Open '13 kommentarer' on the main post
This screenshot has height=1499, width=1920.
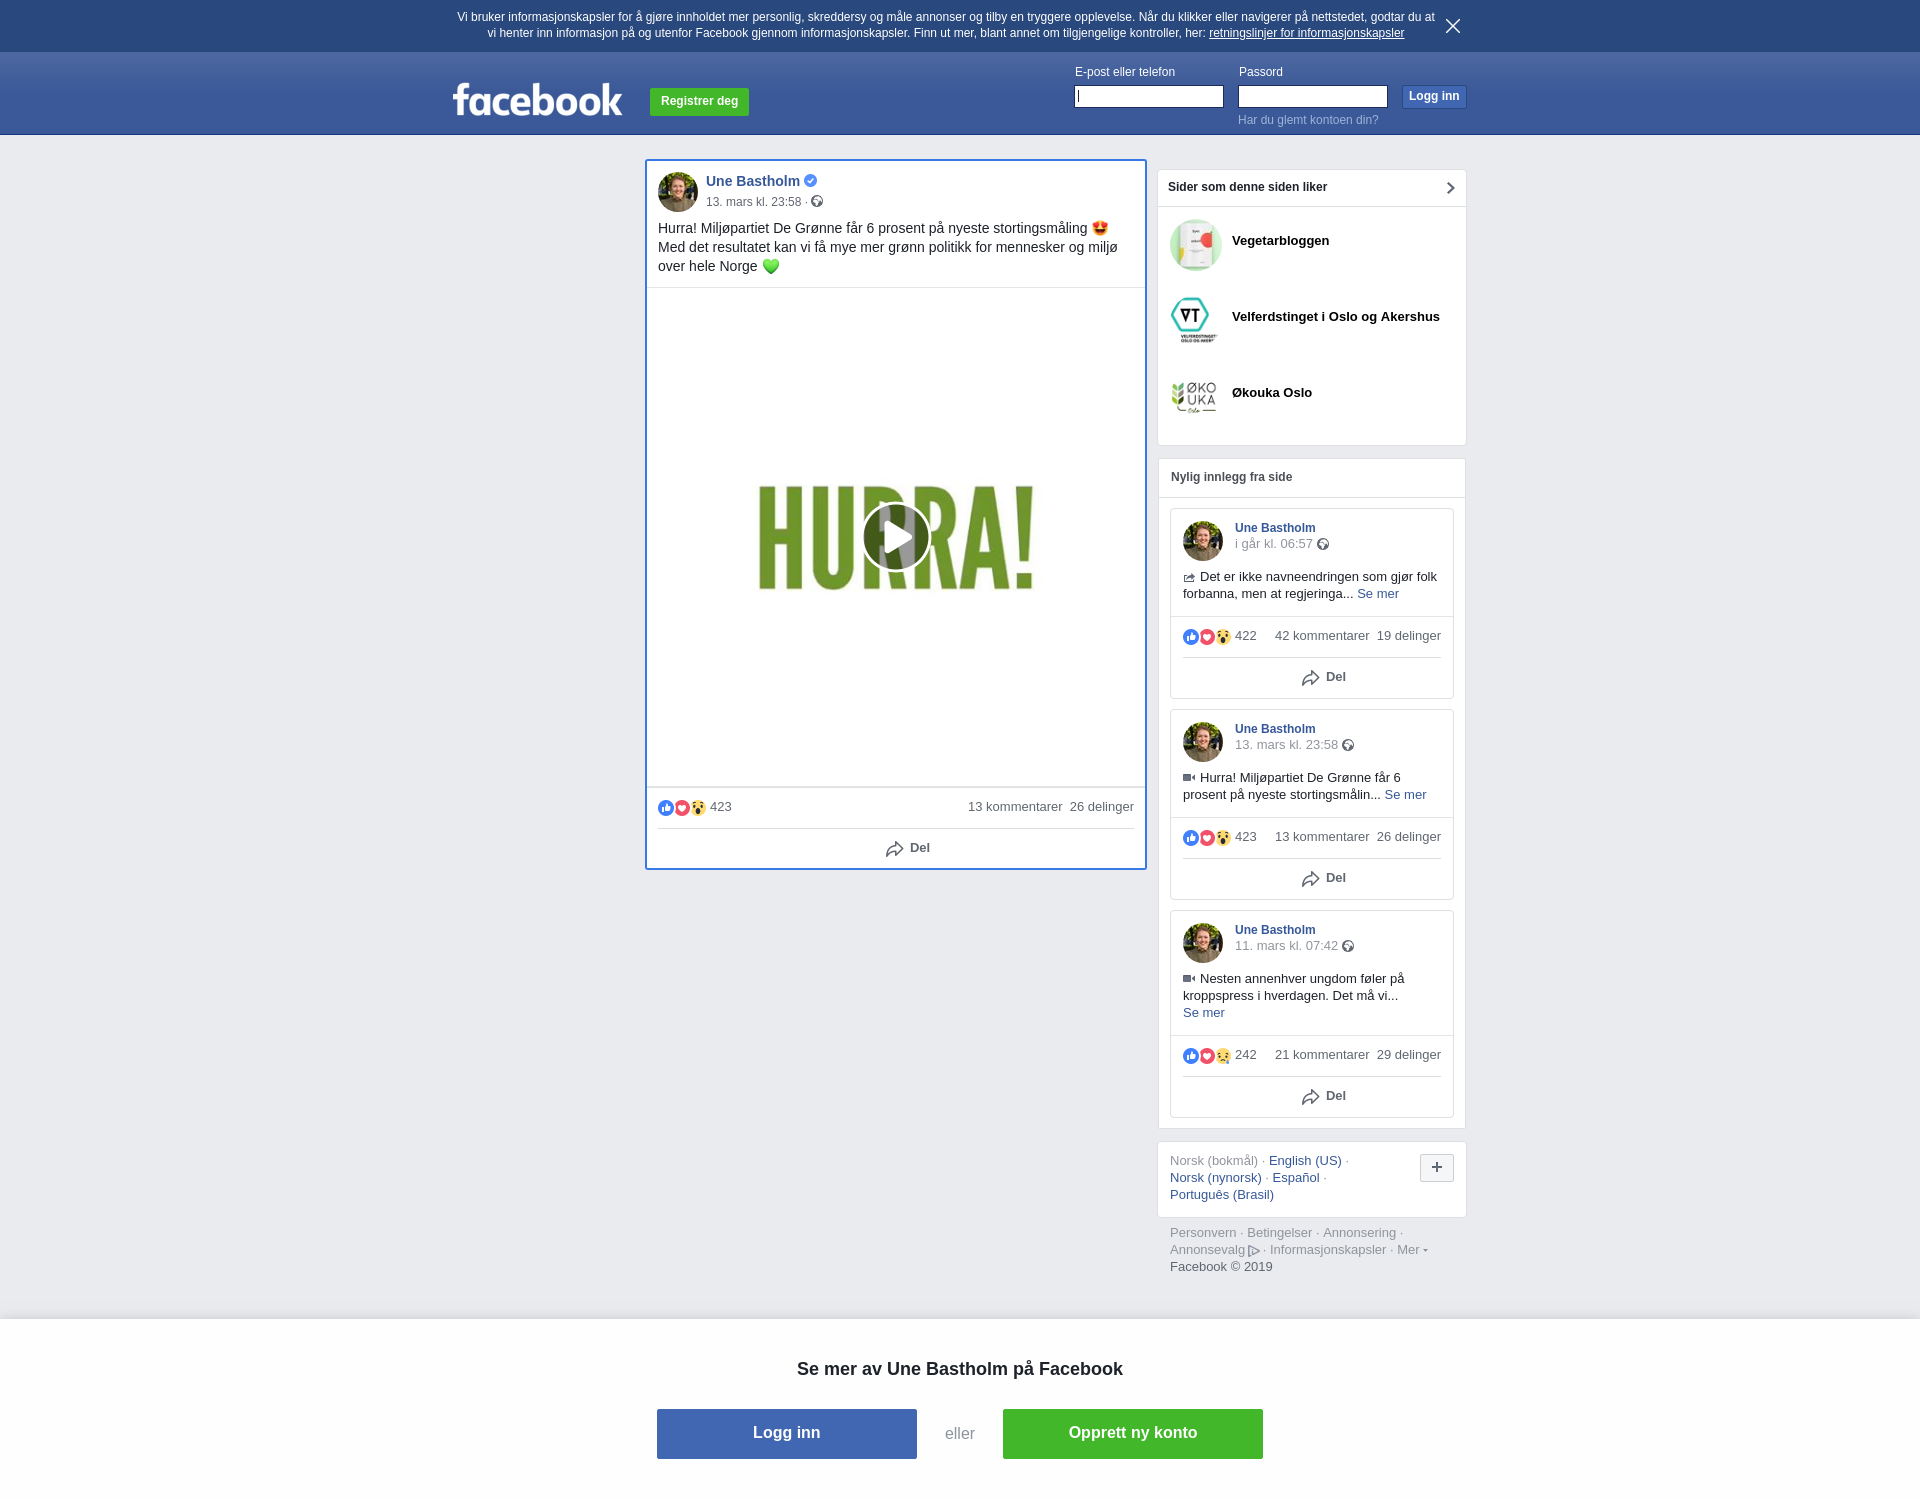pyautogui.click(x=1015, y=807)
